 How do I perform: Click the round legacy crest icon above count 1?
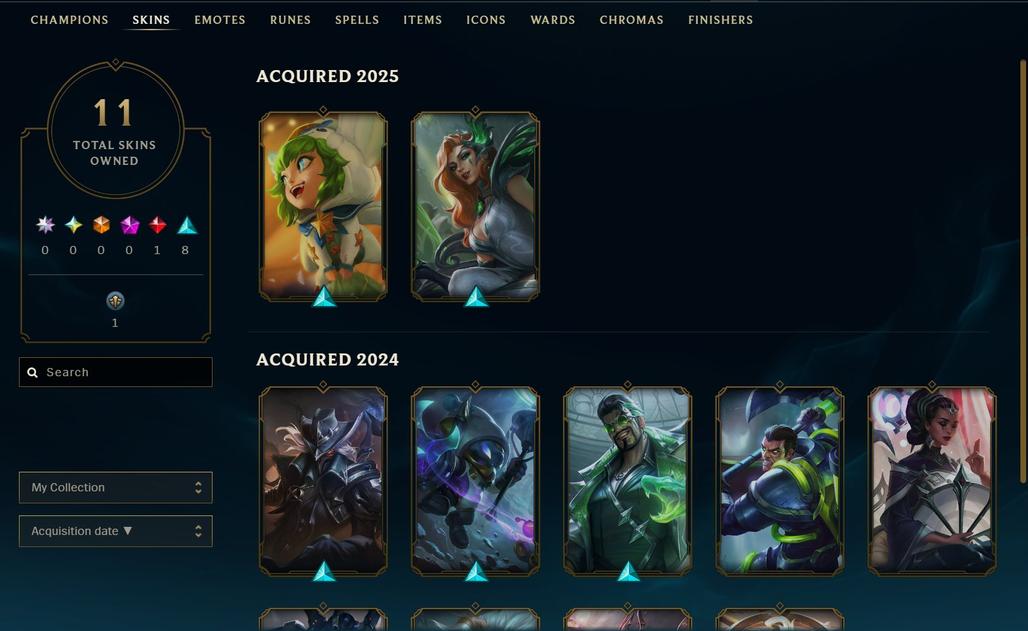[x=115, y=301]
